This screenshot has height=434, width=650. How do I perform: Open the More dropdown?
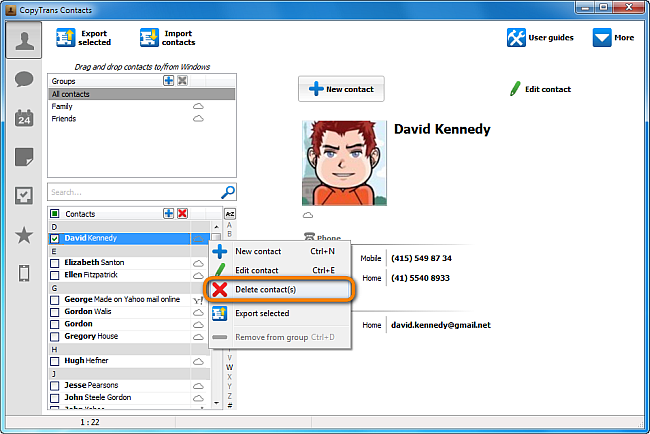(x=614, y=38)
